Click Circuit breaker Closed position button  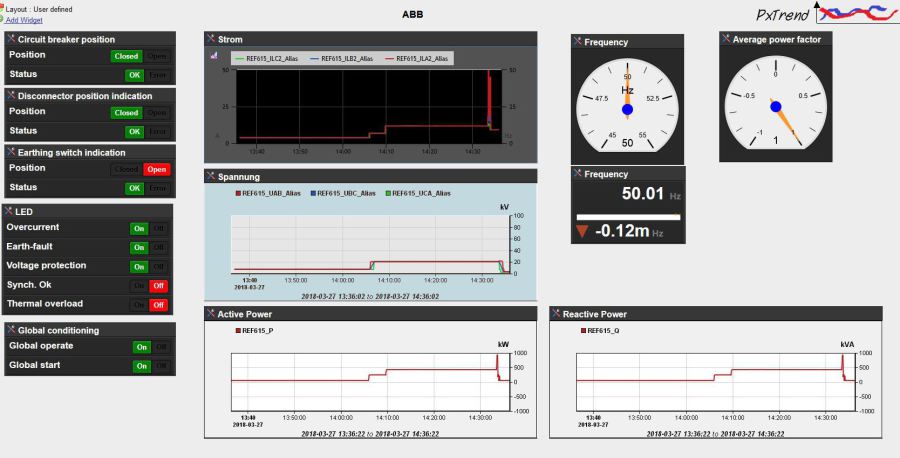click(x=126, y=56)
